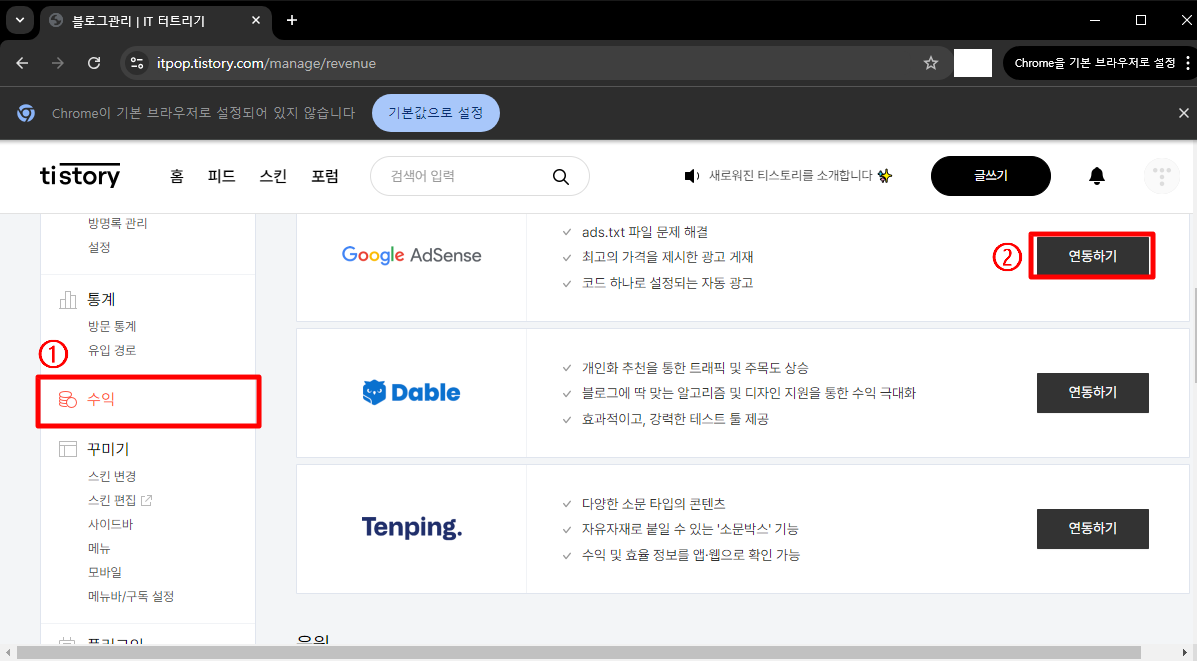The height and width of the screenshot is (661, 1197).
Task: Open site information icon in the address bar
Action: tap(137, 63)
